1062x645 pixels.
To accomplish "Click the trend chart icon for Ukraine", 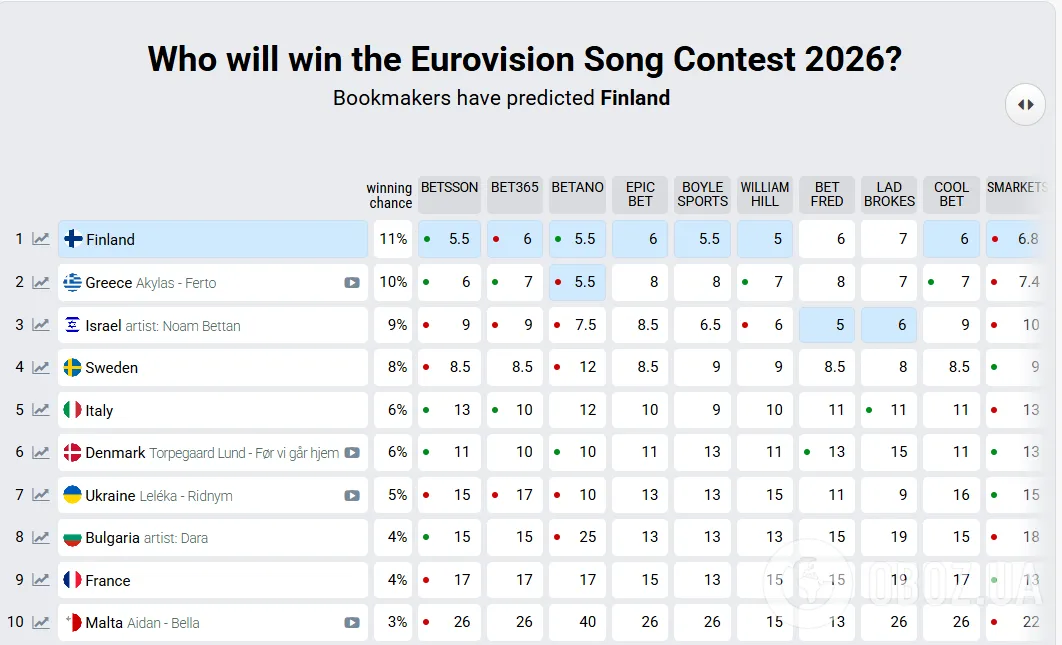I will 41,495.
